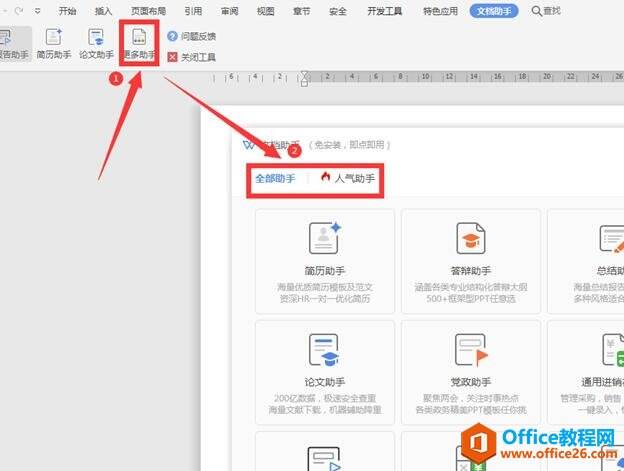Click the flame icon beside 人气助手

[x=326, y=177]
